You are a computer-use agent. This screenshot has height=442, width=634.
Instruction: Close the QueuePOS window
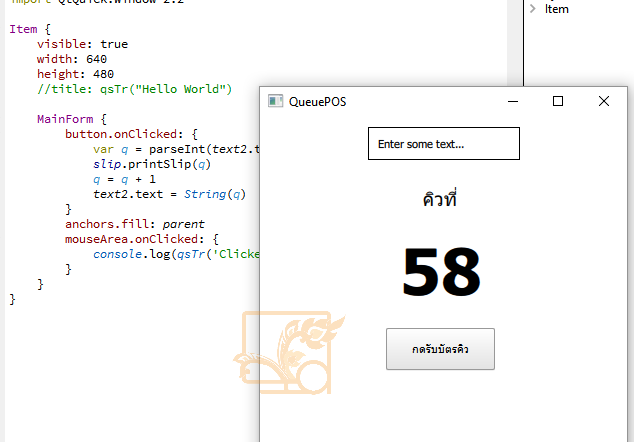pos(603,101)
